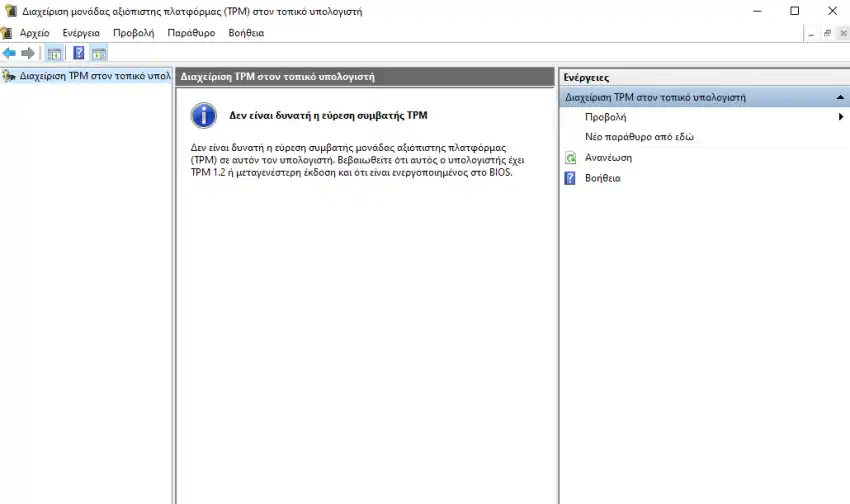
Task: Click the Ανανέωση action link
Action: (608, 158)
